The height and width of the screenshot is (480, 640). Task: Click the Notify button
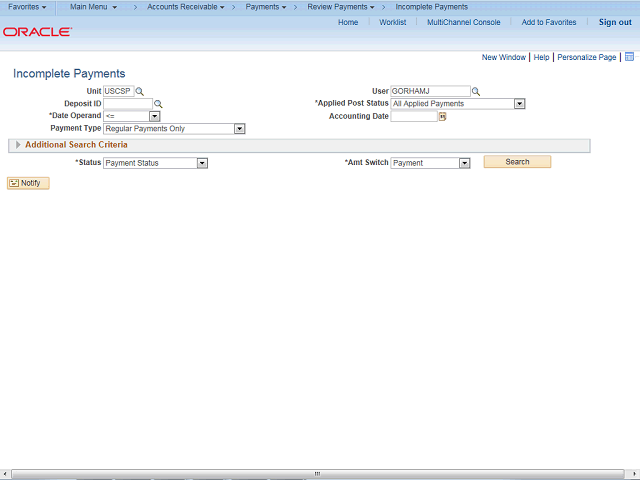point(28,183)
